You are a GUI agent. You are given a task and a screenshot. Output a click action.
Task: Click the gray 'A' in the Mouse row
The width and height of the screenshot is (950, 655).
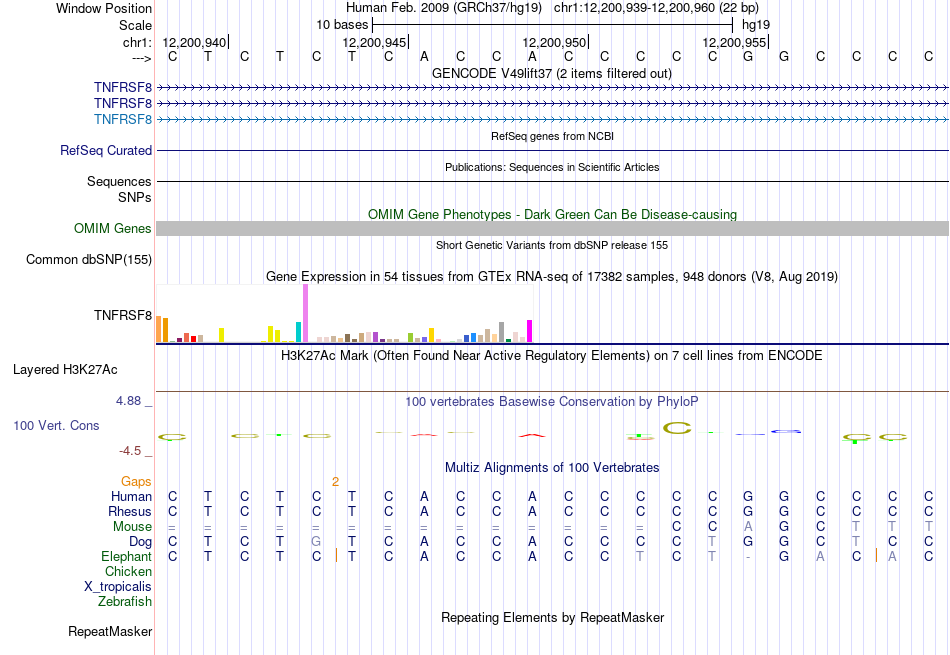(x=748, y=527)
